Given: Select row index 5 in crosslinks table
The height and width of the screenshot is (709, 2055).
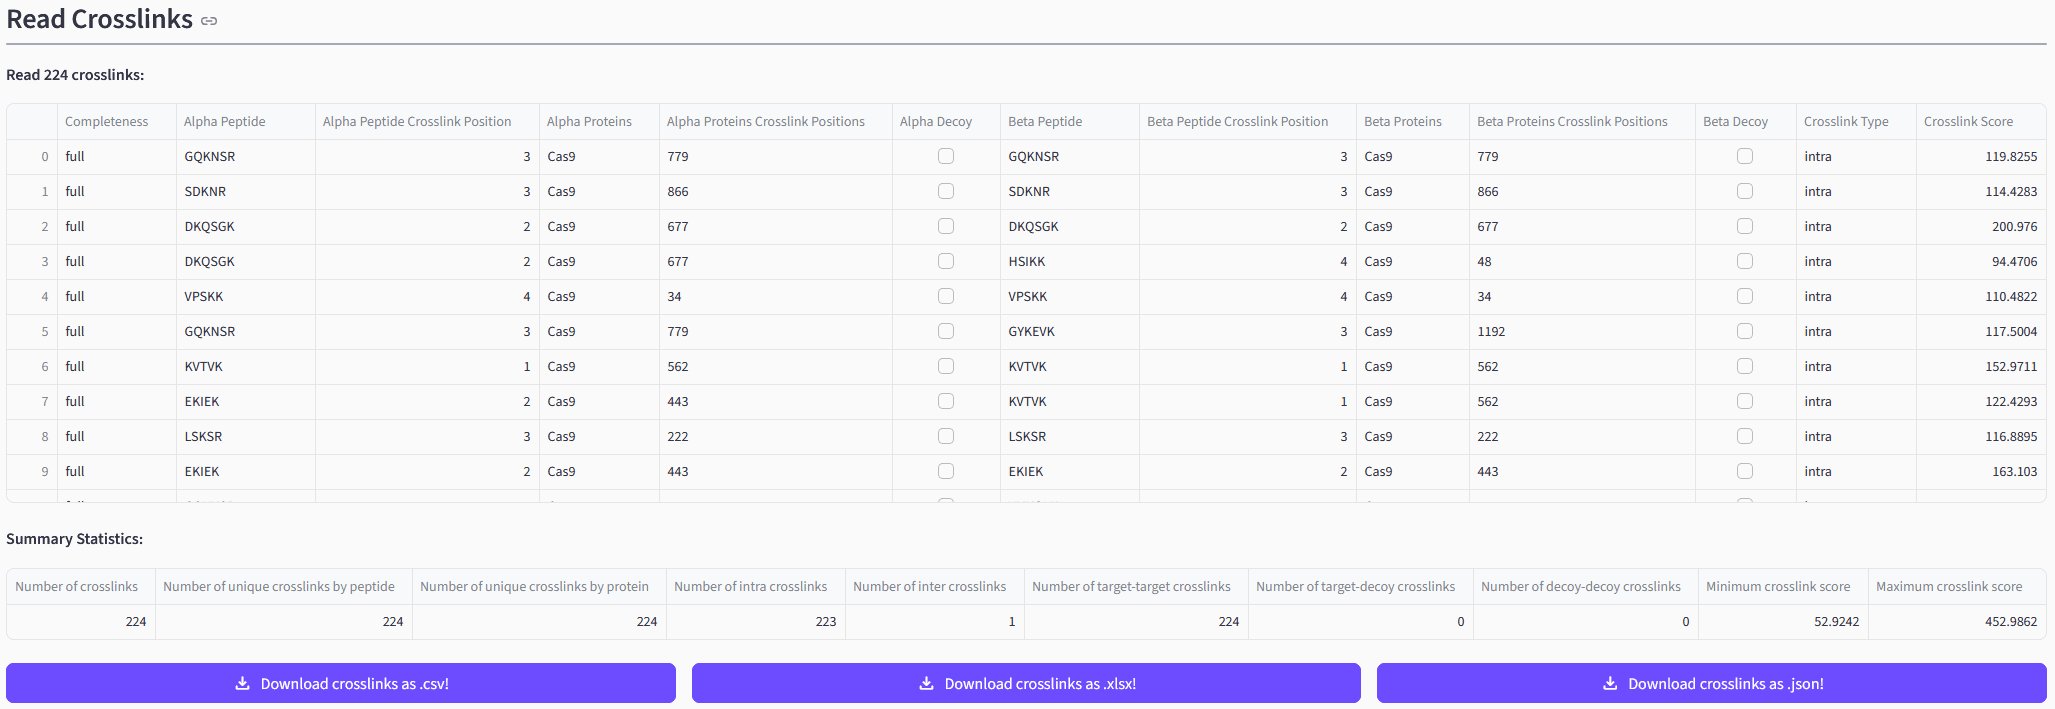Looking at the screenshot, I should click(x=44, y=331).
